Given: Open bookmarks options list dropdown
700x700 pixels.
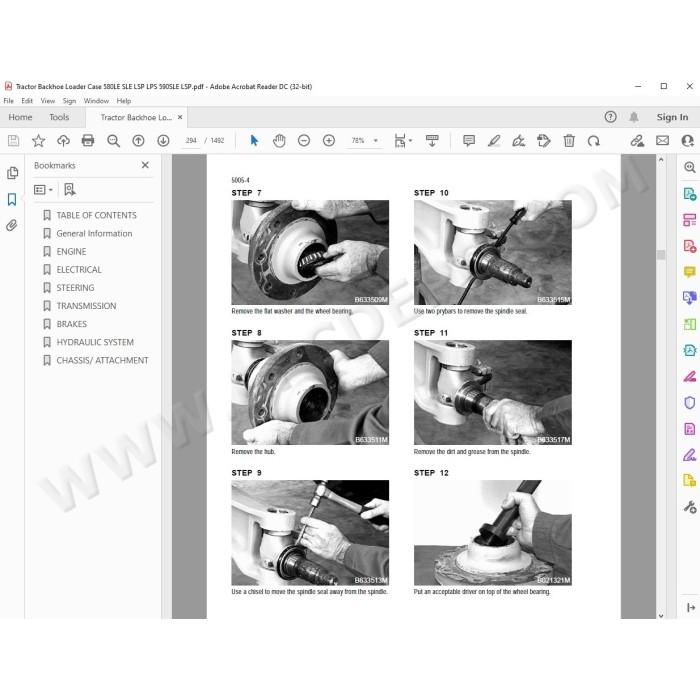Looking at the screenshot, I should [43, 190].
